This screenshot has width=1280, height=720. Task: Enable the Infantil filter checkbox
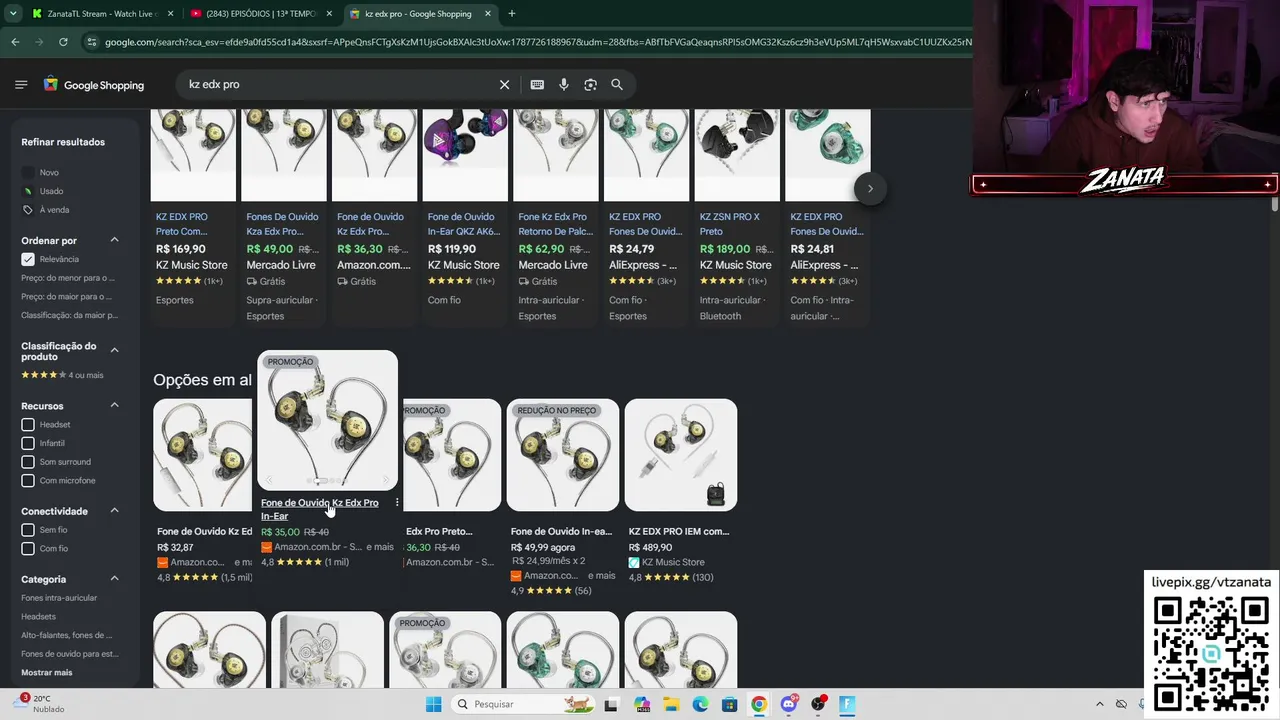(x=28, y=443)
